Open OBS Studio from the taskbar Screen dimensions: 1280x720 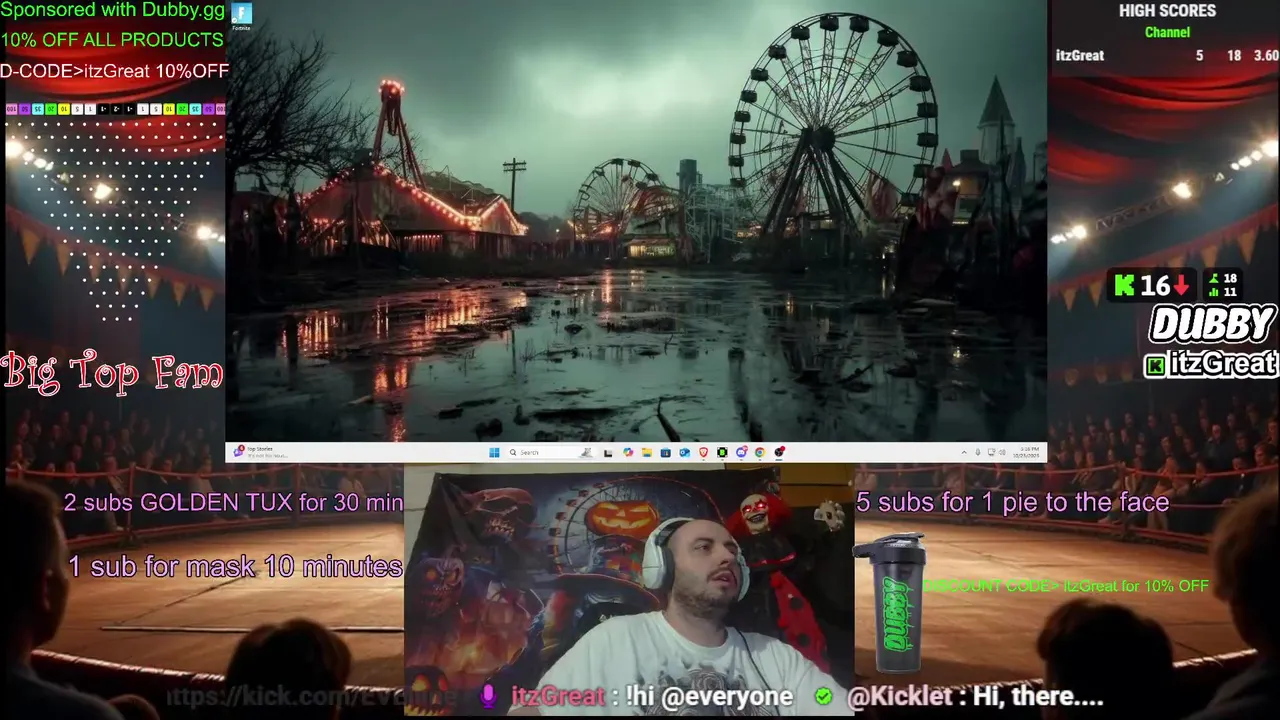click(x=779, y=452)
